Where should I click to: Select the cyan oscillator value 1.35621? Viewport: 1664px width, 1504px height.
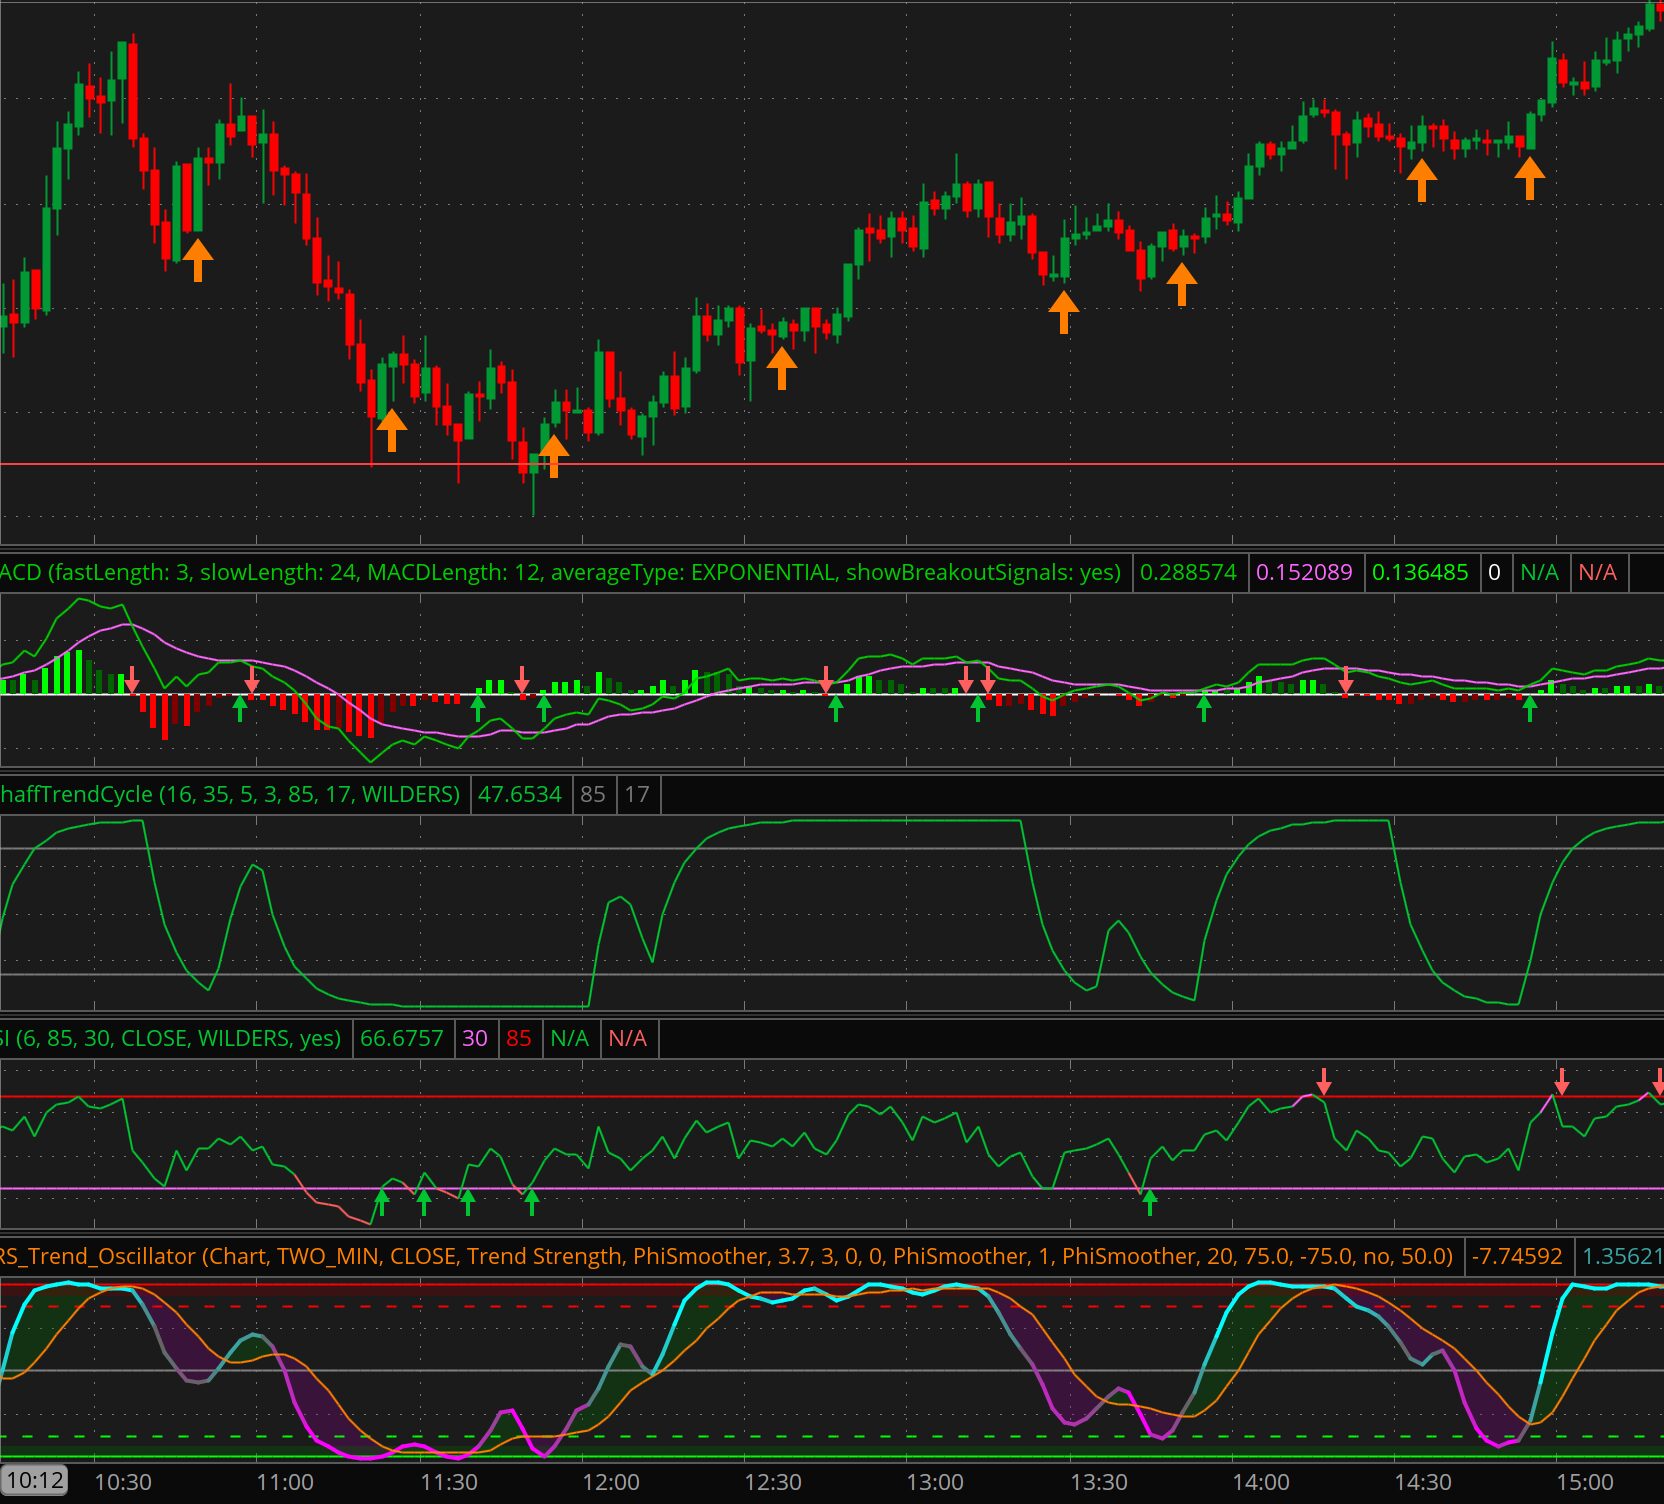coord(1621,1256)
